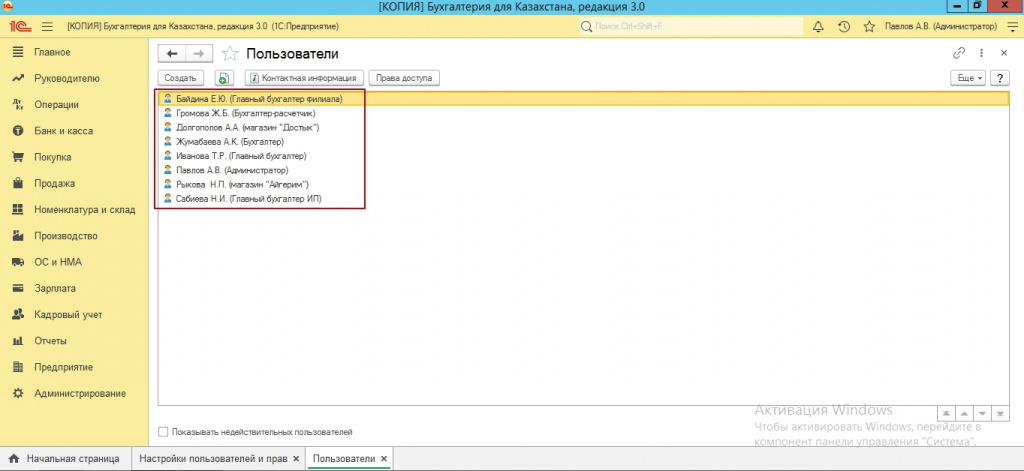Open Павлов А.В. (Администратор) user menu

941,27
